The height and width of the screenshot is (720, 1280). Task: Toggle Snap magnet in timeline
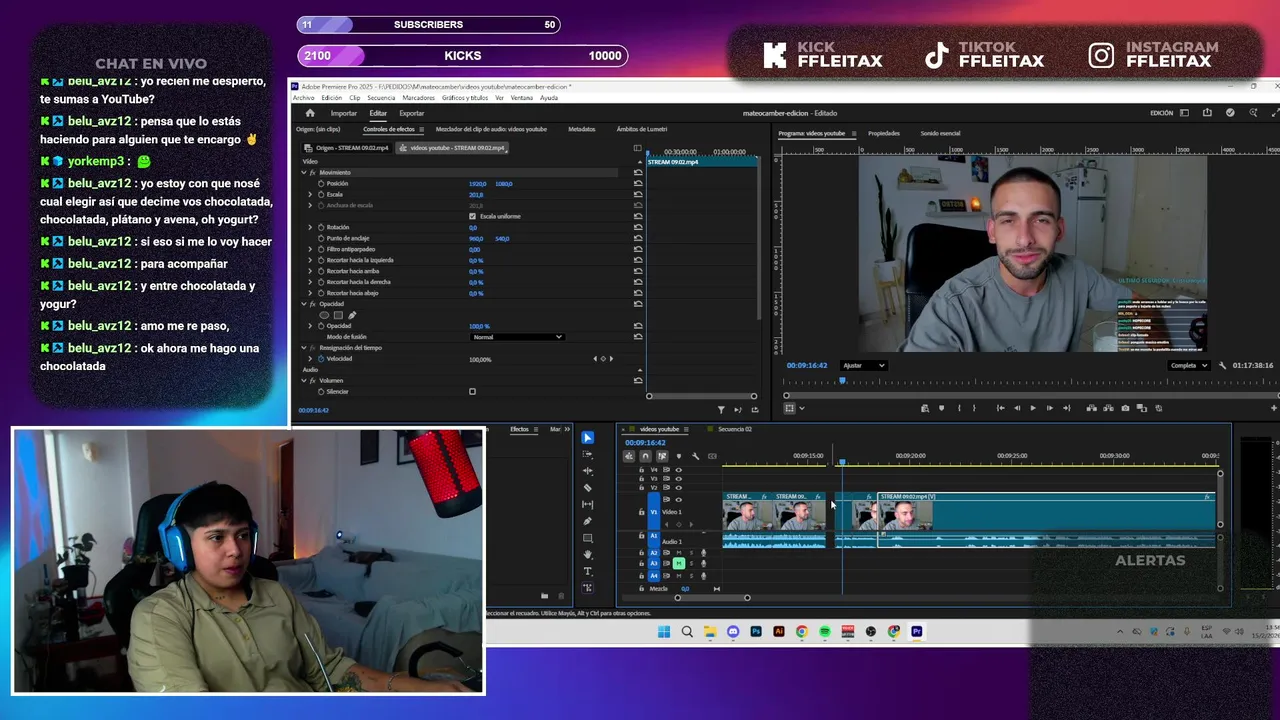645,456
